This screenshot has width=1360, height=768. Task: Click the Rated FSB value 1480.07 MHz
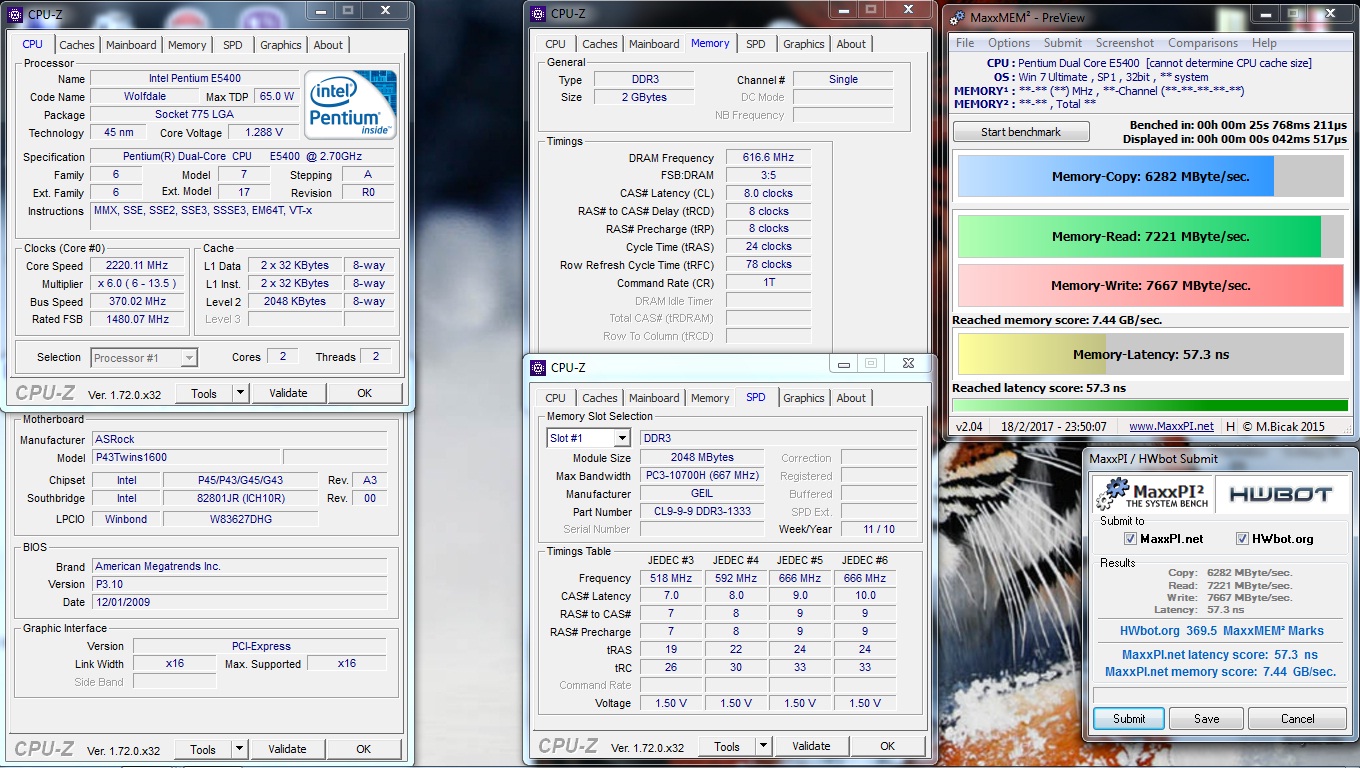tap(136, 319)
